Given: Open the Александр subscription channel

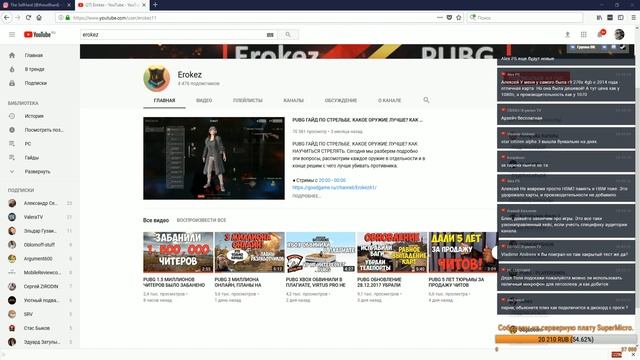Looking at the screenshot, I should tap(40, 203).
